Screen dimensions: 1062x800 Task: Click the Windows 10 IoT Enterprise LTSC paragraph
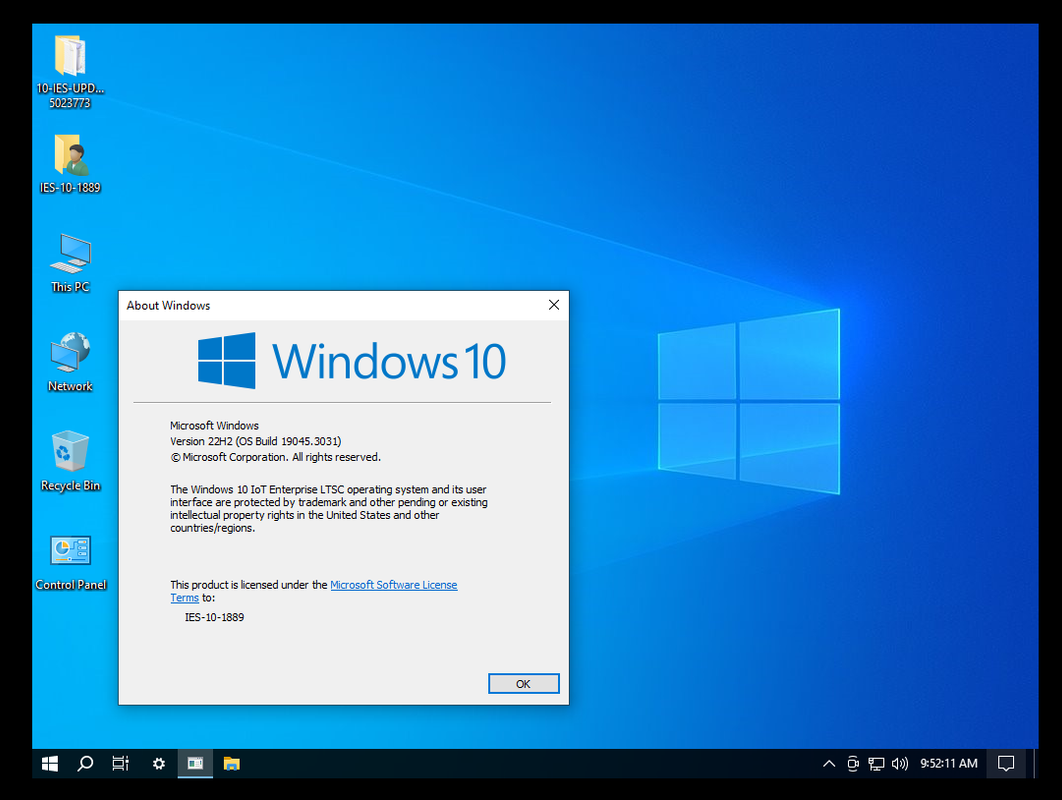click(328, 509)
